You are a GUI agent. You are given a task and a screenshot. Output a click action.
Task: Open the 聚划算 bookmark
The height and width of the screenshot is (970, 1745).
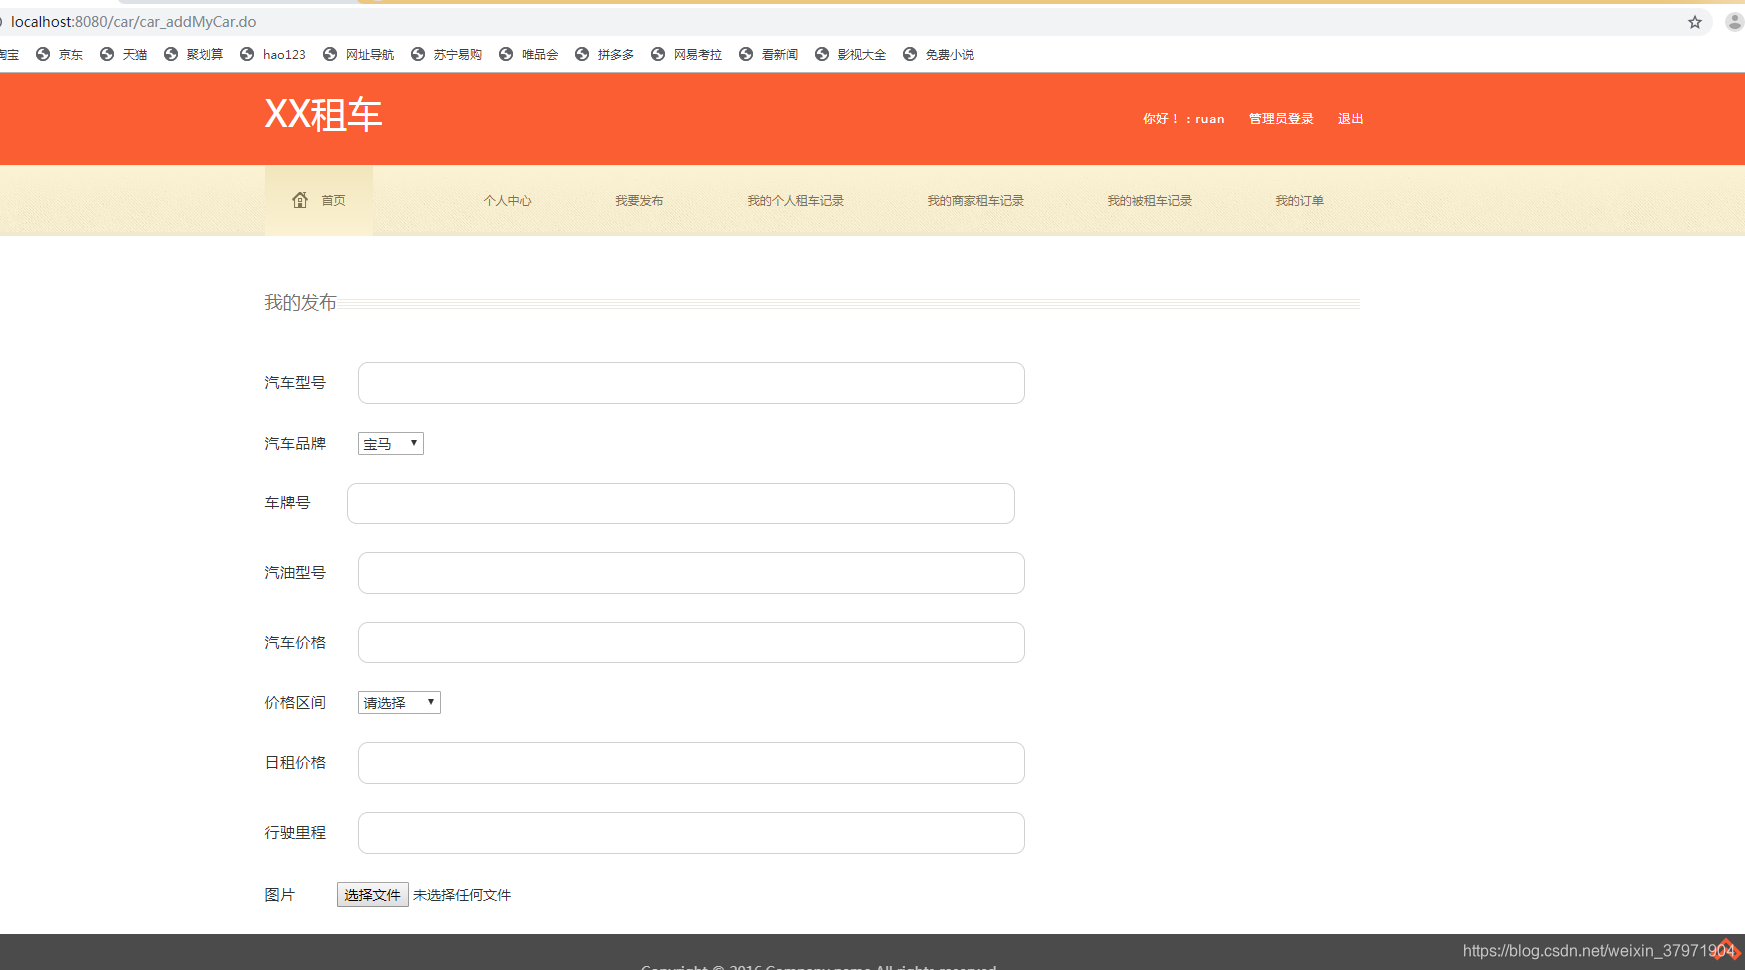tap(194, 54)
